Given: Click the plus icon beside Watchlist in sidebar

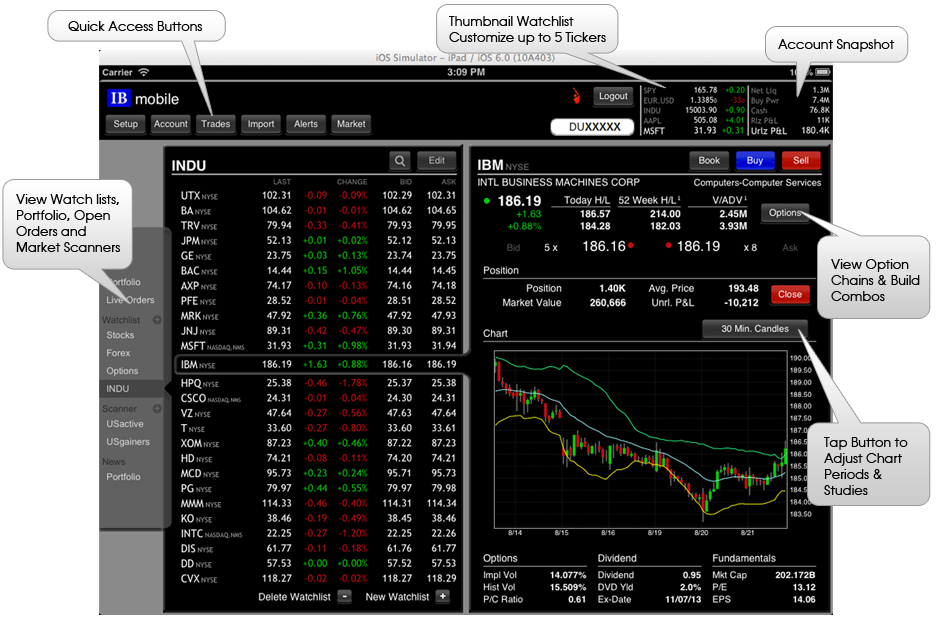Looking at the screenshot, I should click(157, 320).
